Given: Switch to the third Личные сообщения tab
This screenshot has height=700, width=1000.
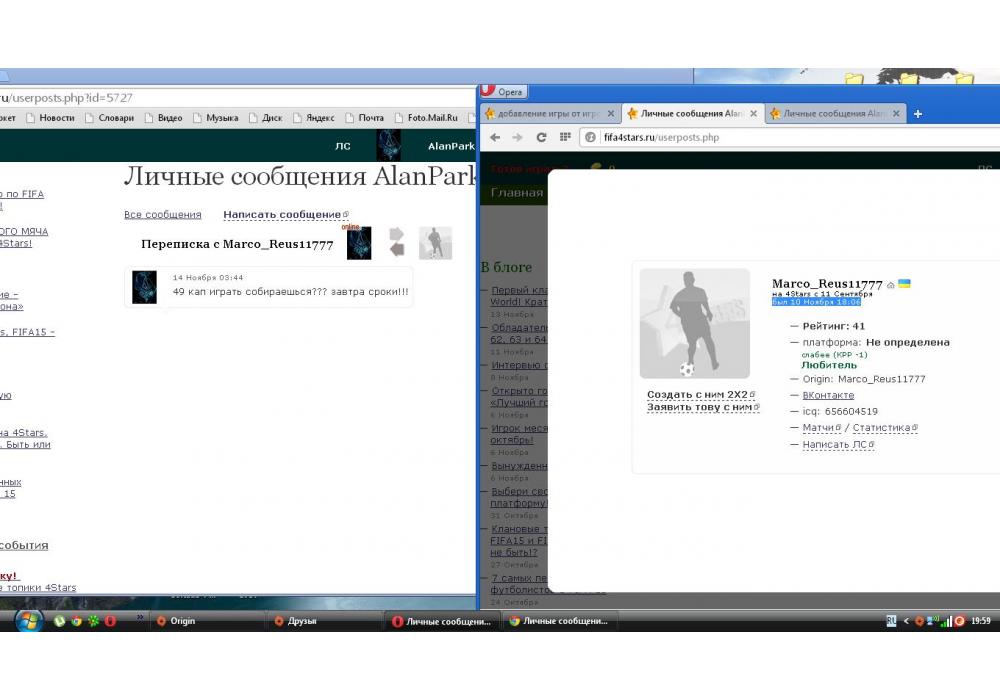Looking at the screenshot, I should pyautogui.click(x=832, y=114).
